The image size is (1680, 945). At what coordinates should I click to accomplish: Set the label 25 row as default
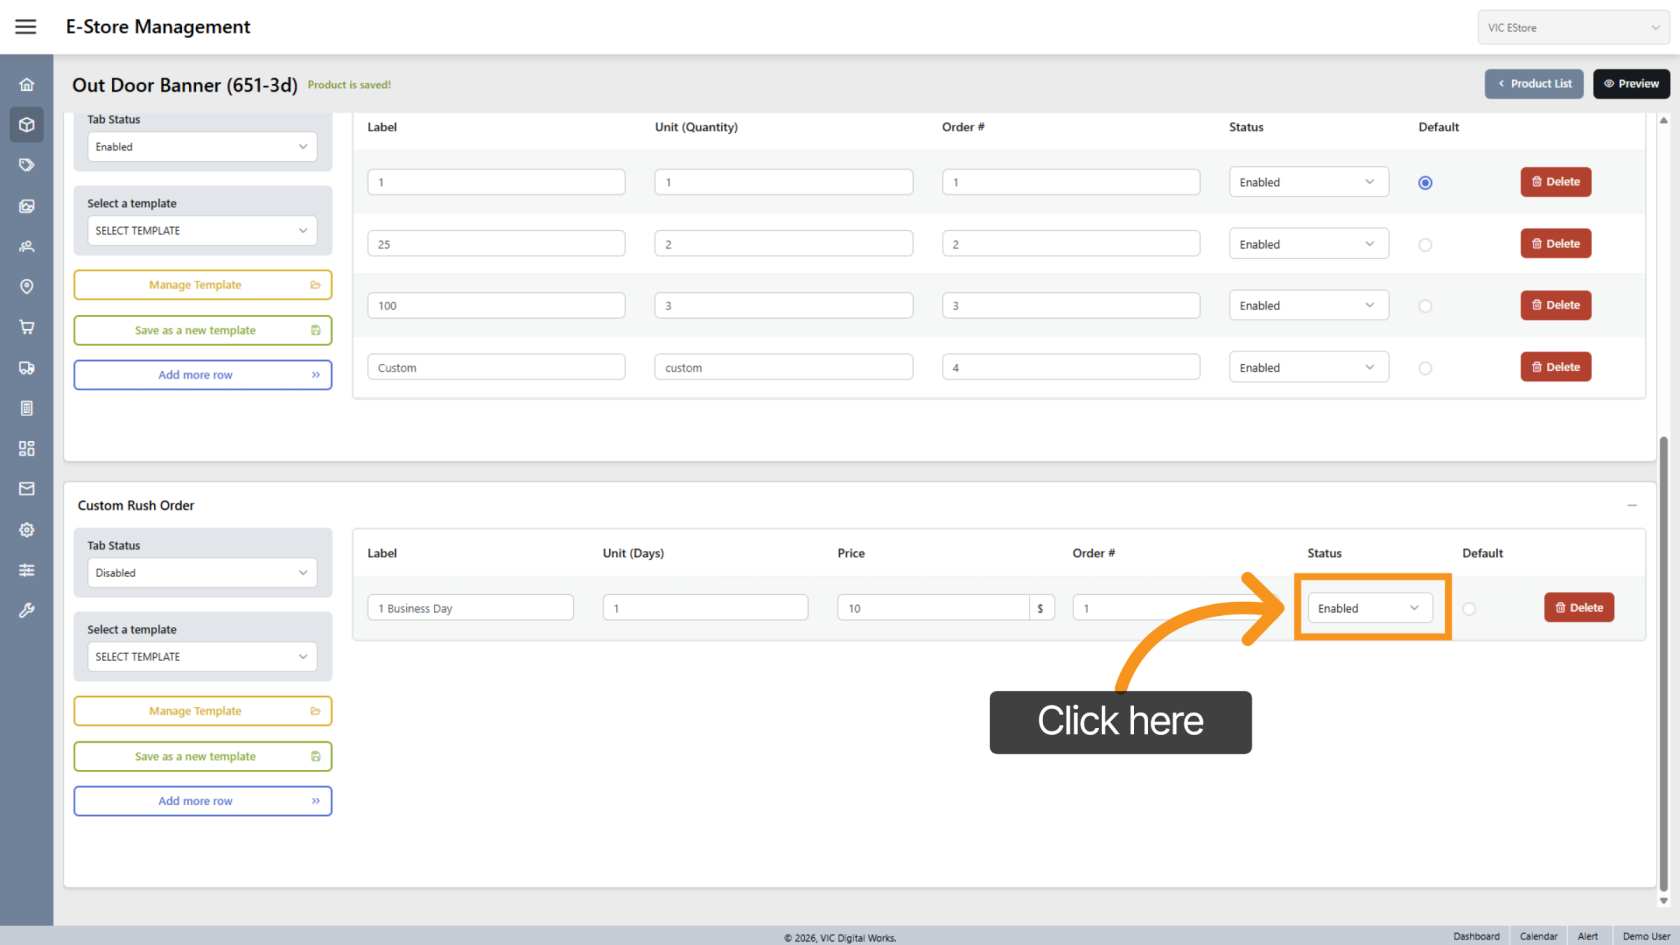pyautogui.click(x=1425, y=245)
